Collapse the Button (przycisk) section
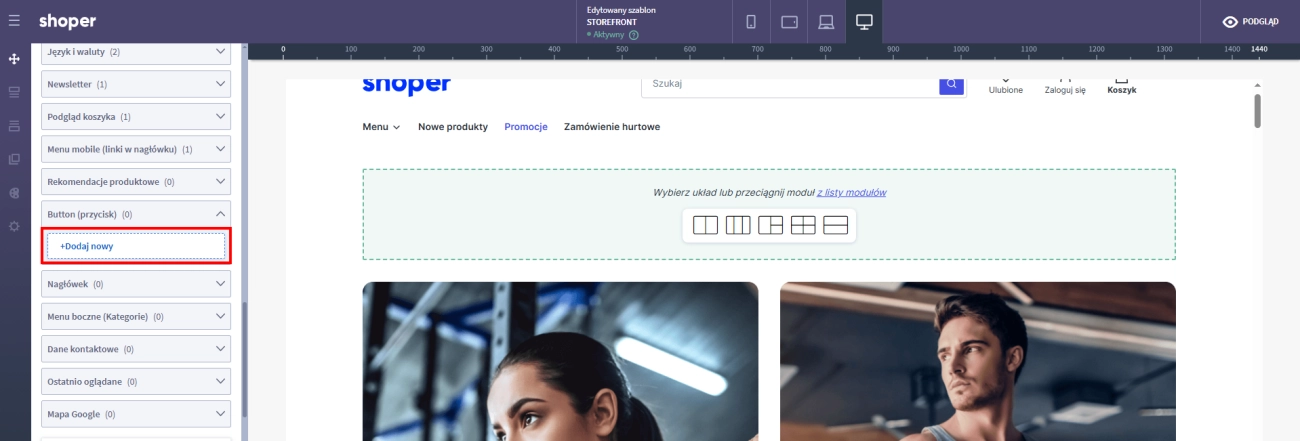Screen dimensions: 1300x441 (221, 214)
